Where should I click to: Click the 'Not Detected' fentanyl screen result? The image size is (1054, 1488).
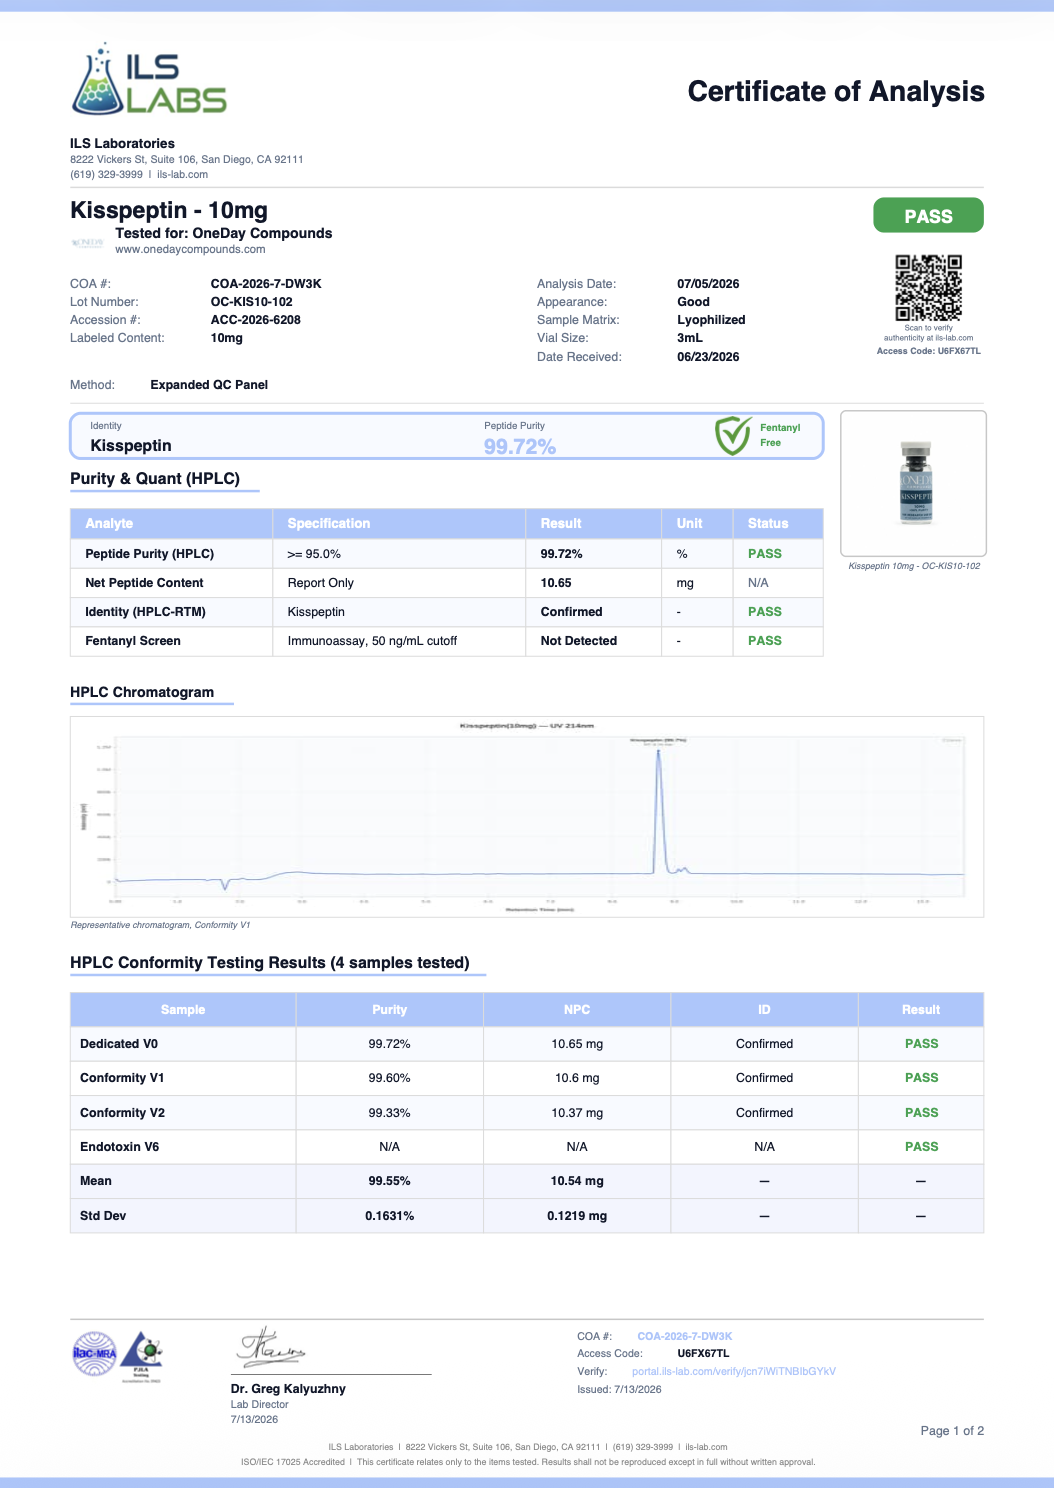coord(579,641)
